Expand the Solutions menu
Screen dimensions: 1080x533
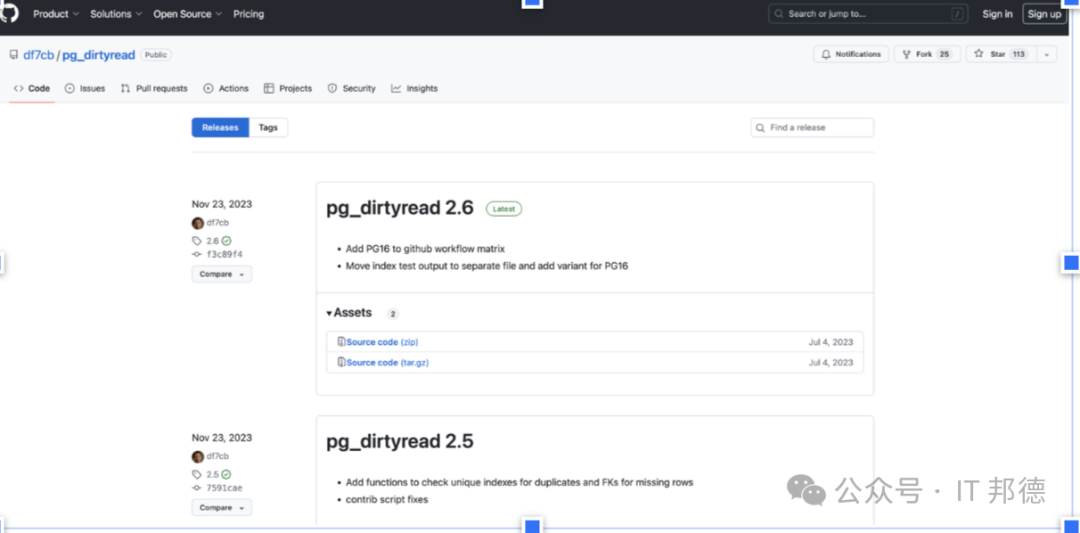(x=116, y=14)
